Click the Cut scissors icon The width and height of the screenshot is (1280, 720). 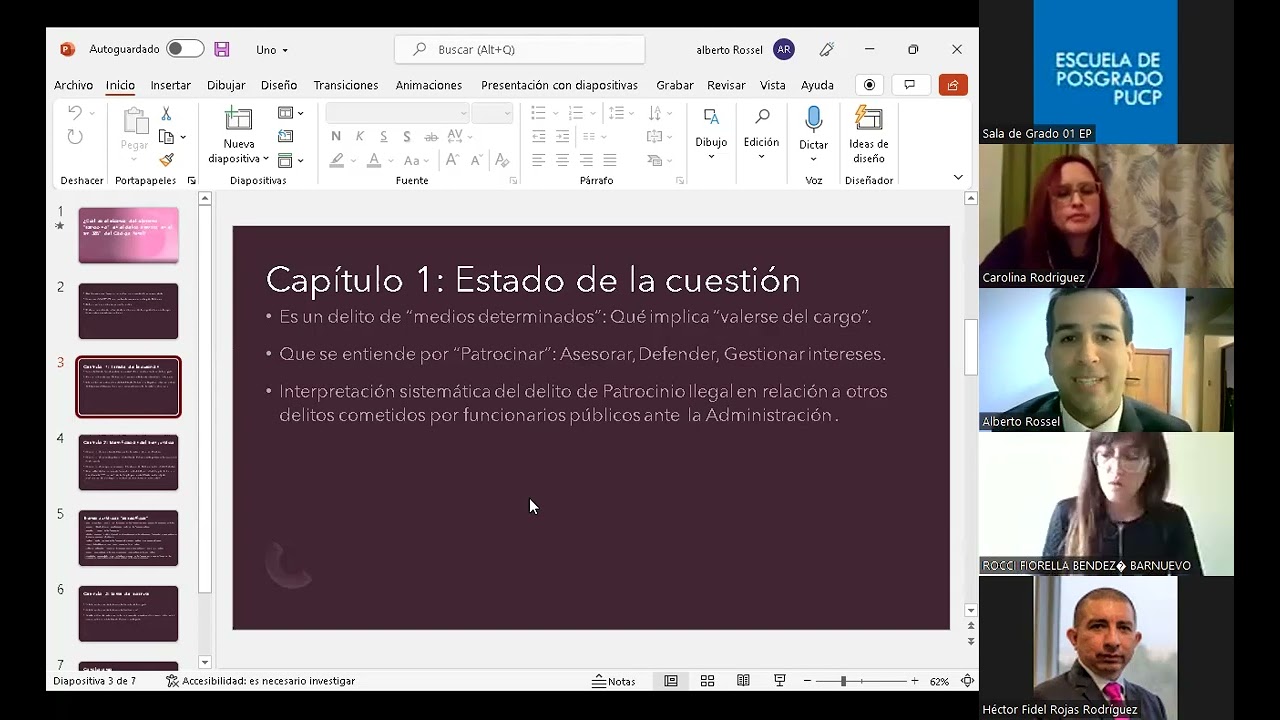click(166, 114)
